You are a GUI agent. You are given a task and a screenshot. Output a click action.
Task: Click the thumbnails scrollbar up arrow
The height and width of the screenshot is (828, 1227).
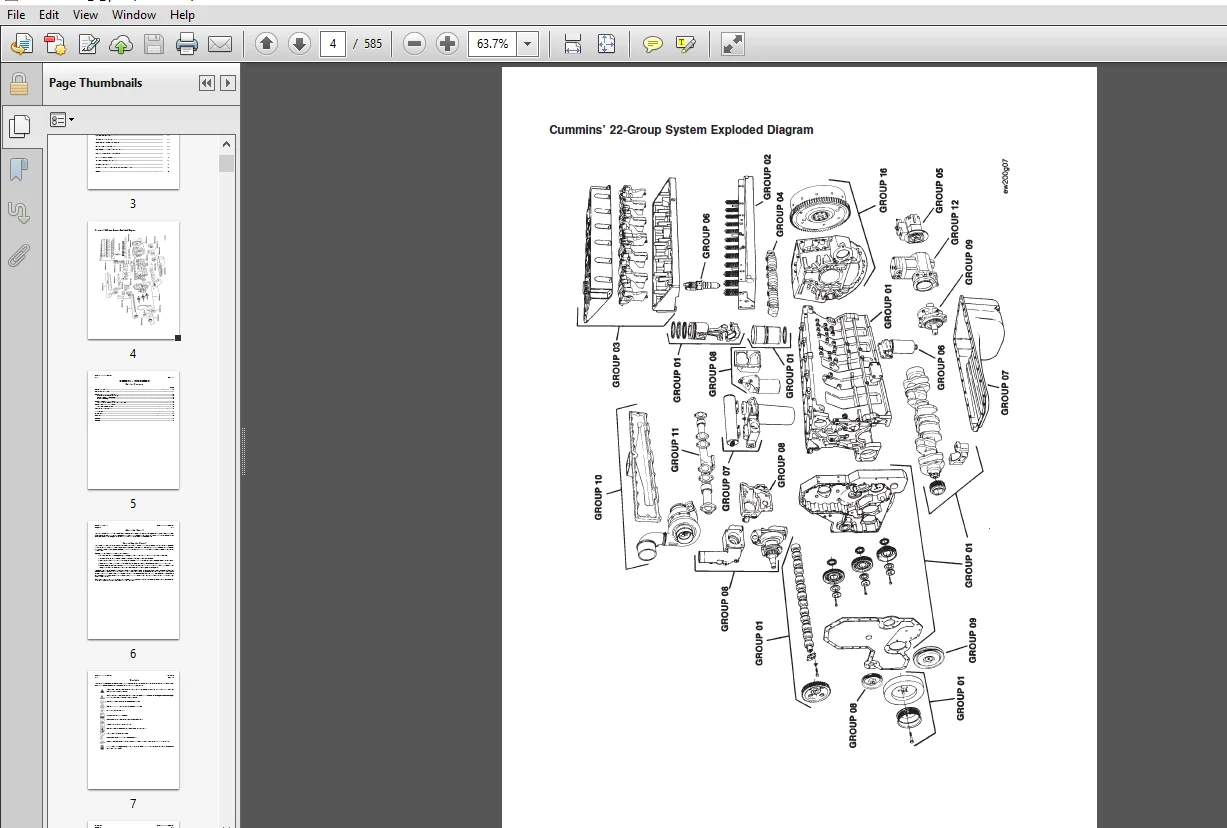pos(227,144)
